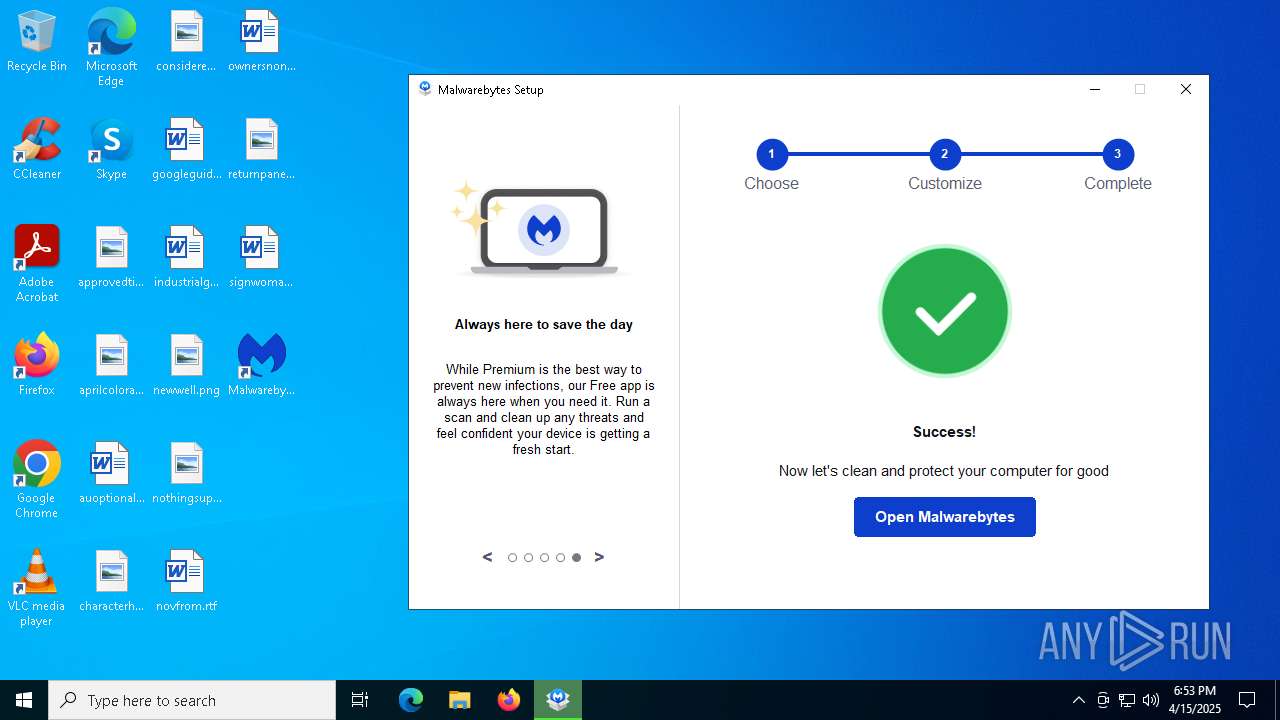Screen dimensions: 1280x720
Task: Click step 2 Customize circle
Action: click(944, 154)
